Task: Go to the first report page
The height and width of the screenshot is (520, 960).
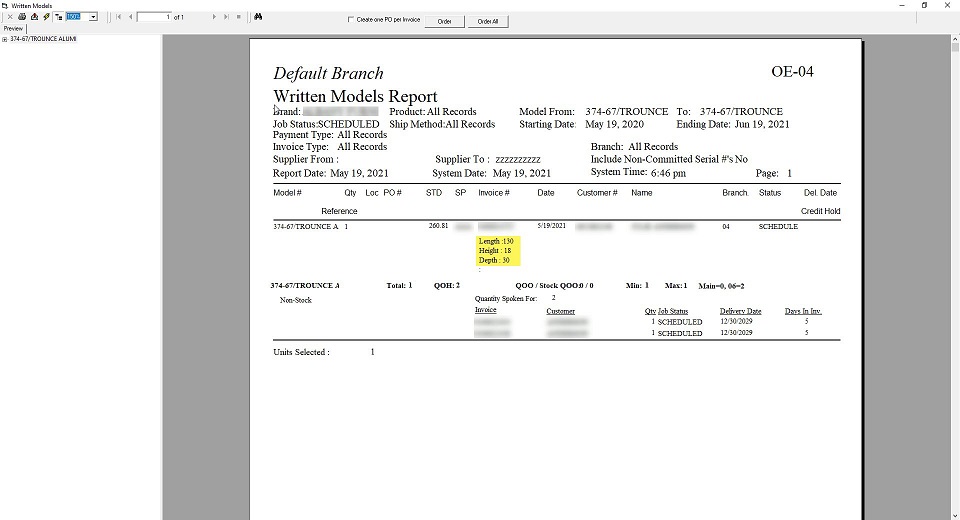Action: (x=117, y=18)
